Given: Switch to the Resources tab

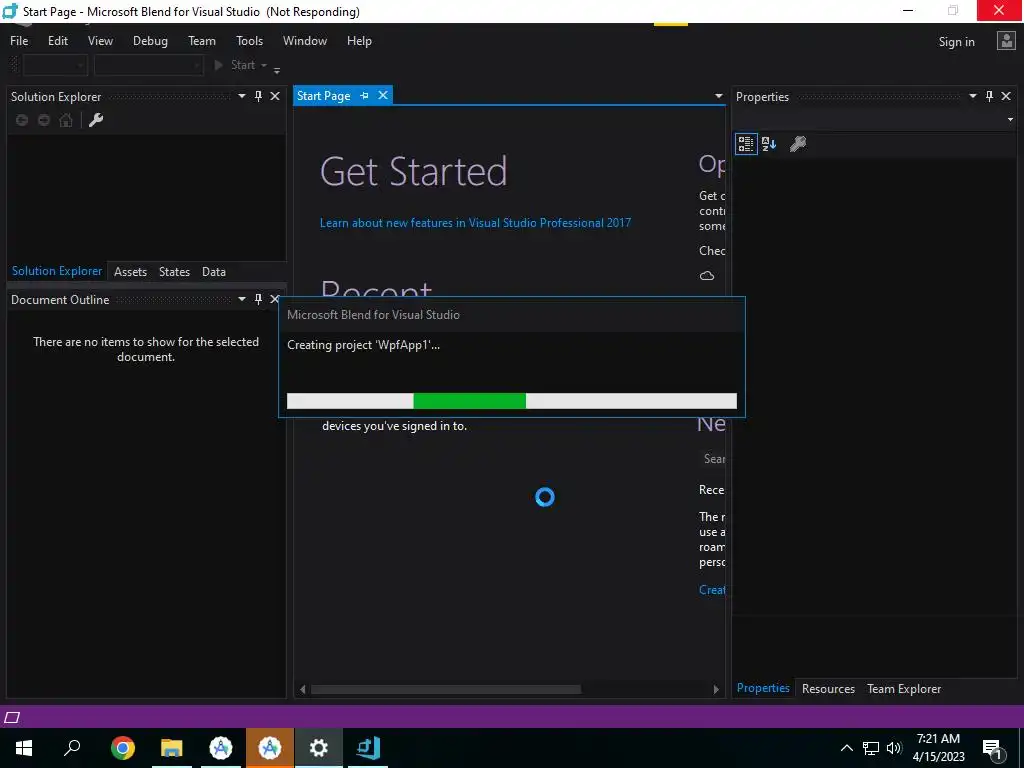Looking at the screenshot, I should (x=828, y=688).
